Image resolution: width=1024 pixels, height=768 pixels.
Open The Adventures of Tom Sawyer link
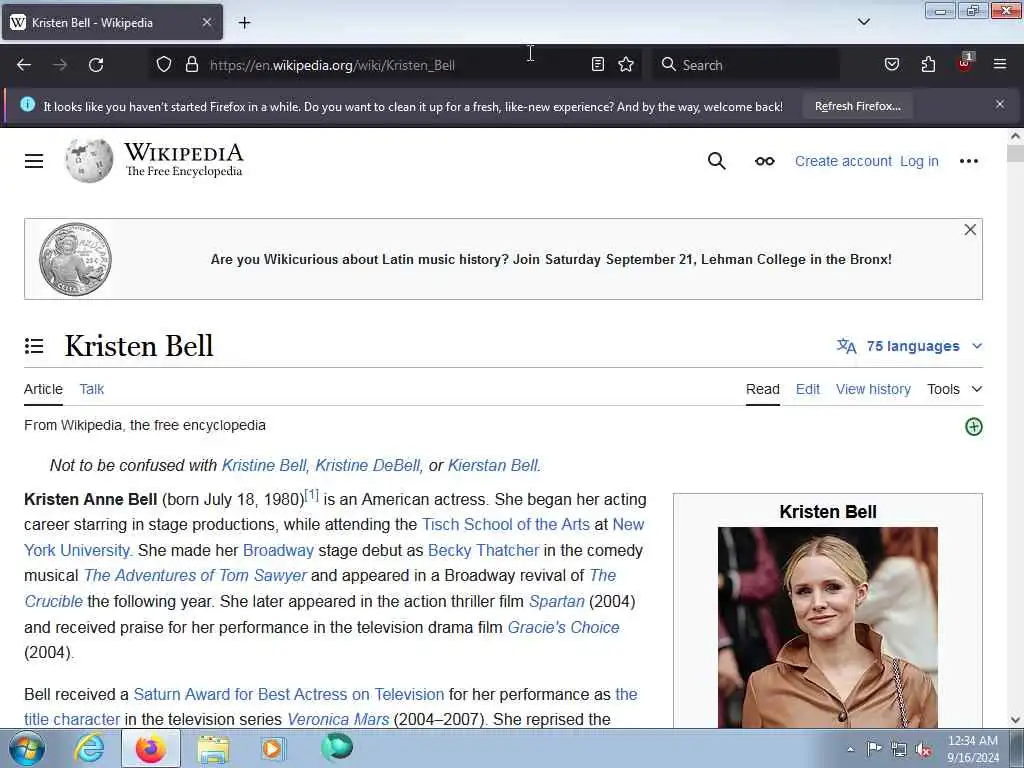tap(195, 575)
